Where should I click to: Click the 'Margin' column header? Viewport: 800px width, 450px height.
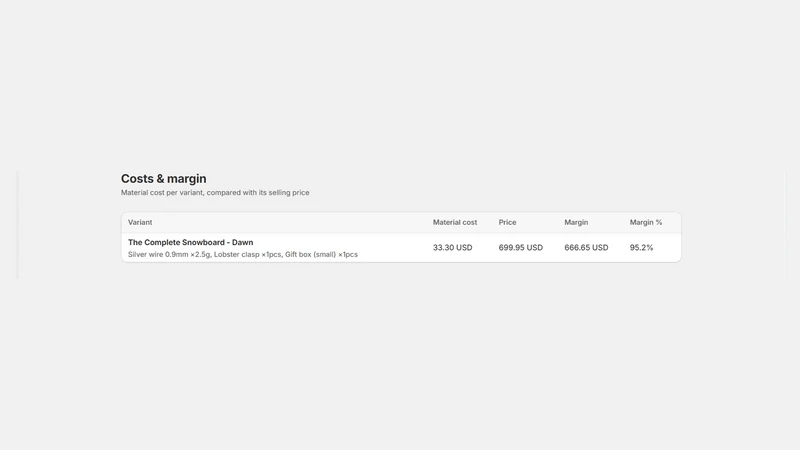576,222
